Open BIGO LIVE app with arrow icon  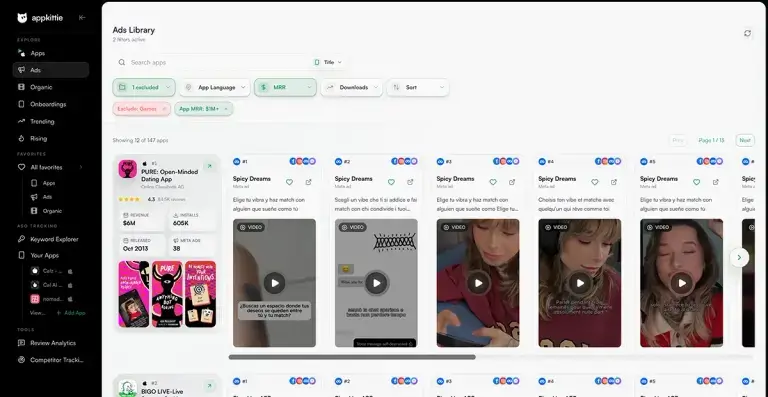(209, 386)
